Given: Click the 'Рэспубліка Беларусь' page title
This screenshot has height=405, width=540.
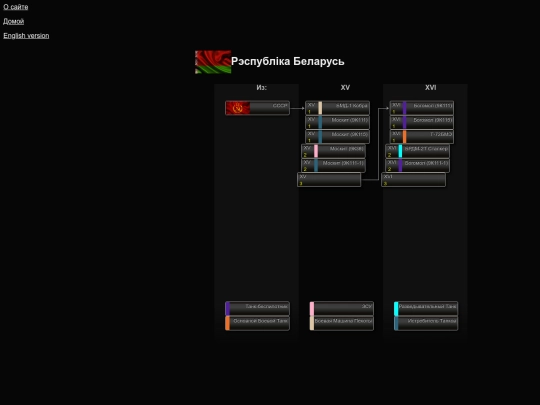Looking at the screenshot, I should pyautogui.click(x=288, y=62).
